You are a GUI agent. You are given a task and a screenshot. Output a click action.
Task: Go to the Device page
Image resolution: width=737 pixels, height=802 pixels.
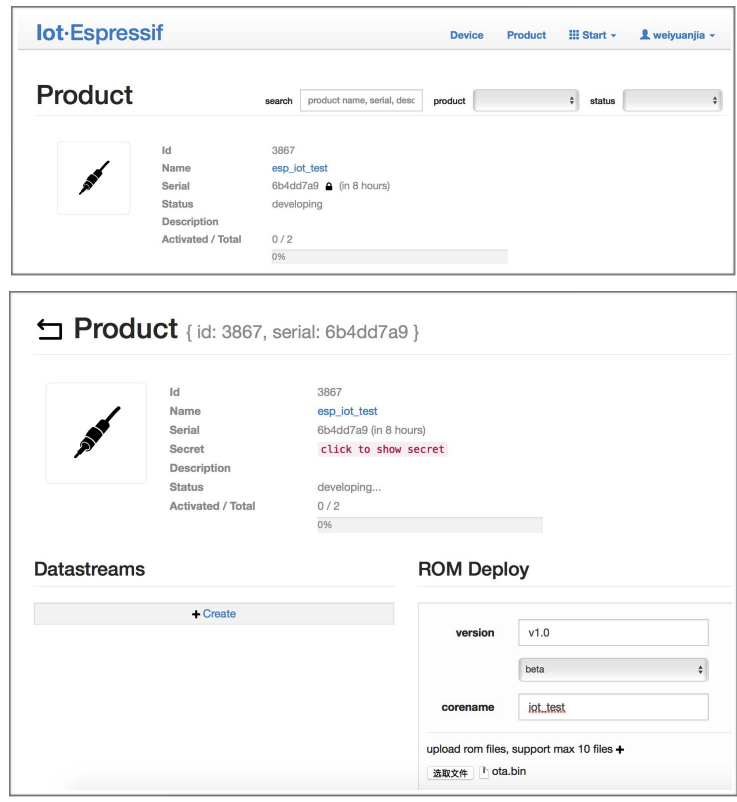coord(466,35)
